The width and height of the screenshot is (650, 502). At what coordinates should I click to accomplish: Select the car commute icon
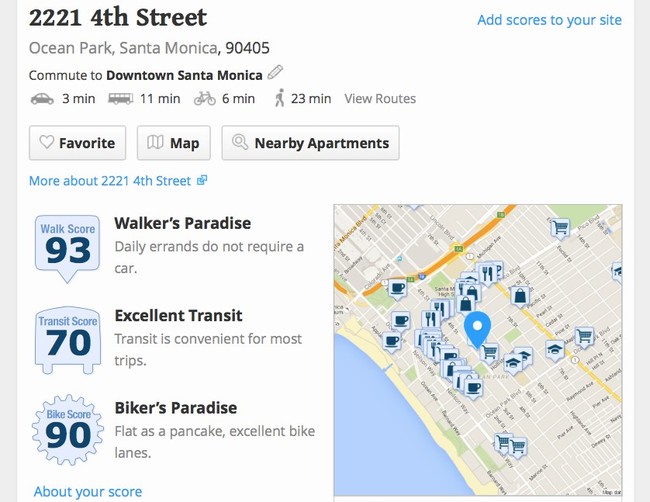pyautogui.click(x=42, y=99)
